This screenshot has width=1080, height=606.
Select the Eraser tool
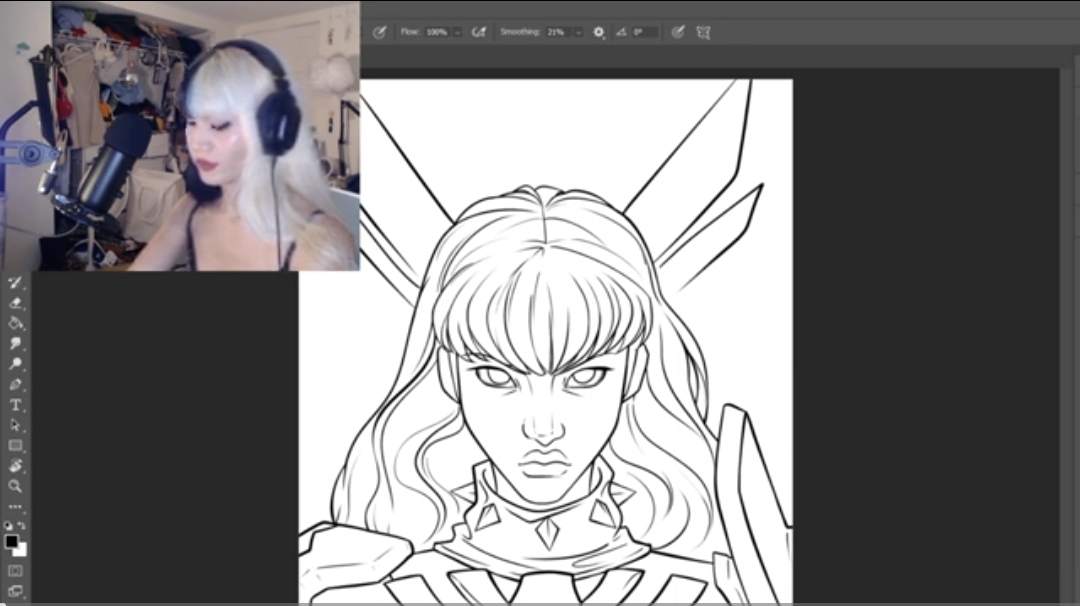click(16, 303)
